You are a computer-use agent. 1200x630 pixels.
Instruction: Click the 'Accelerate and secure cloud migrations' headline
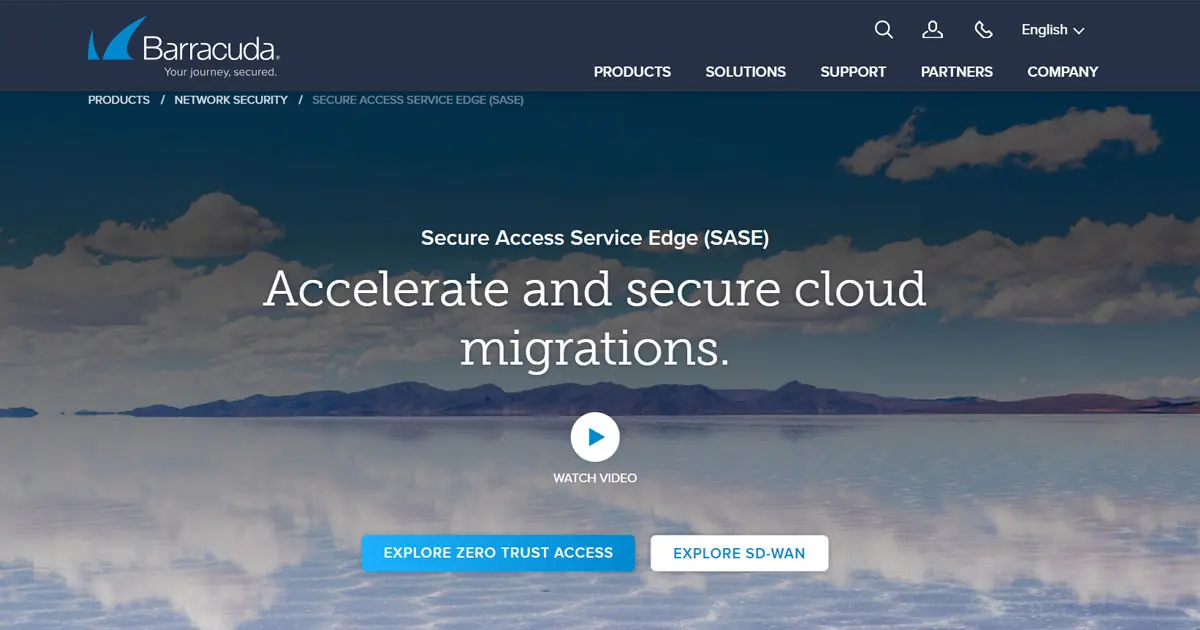click(595, 318)
